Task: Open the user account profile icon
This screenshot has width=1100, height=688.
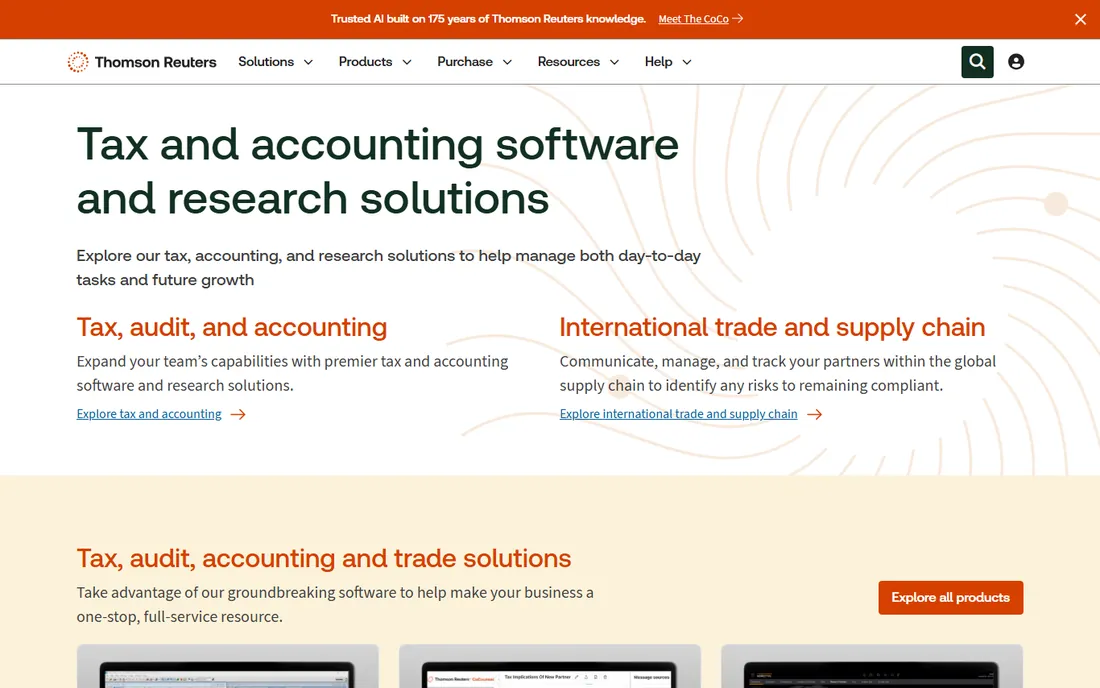Action: pyautogui.click(x=1016, y=62)
